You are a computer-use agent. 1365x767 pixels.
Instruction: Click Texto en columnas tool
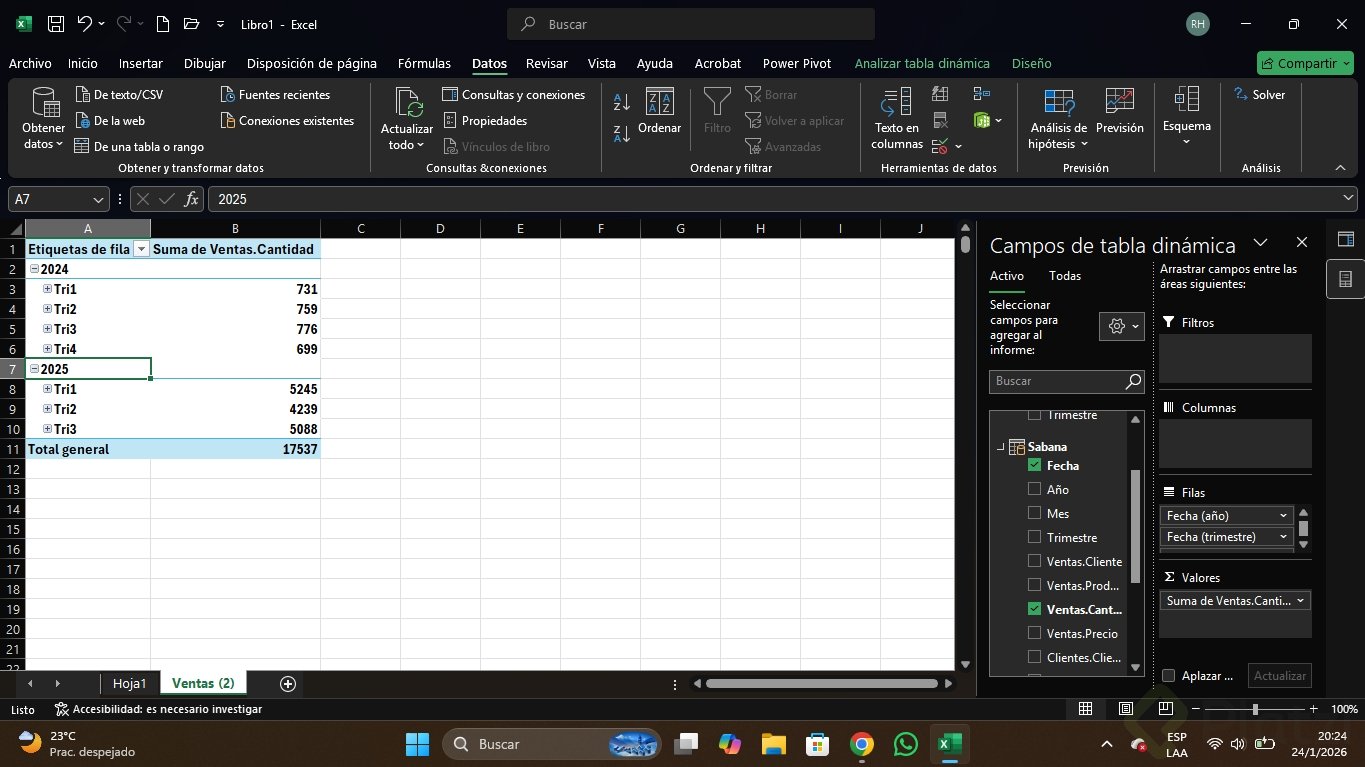pyautogui.click(x=896, y=119)
